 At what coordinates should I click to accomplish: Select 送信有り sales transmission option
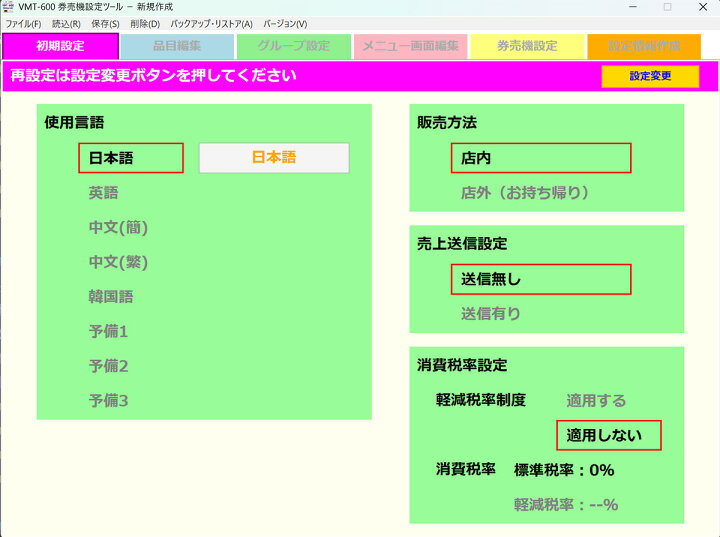[490, 314]
